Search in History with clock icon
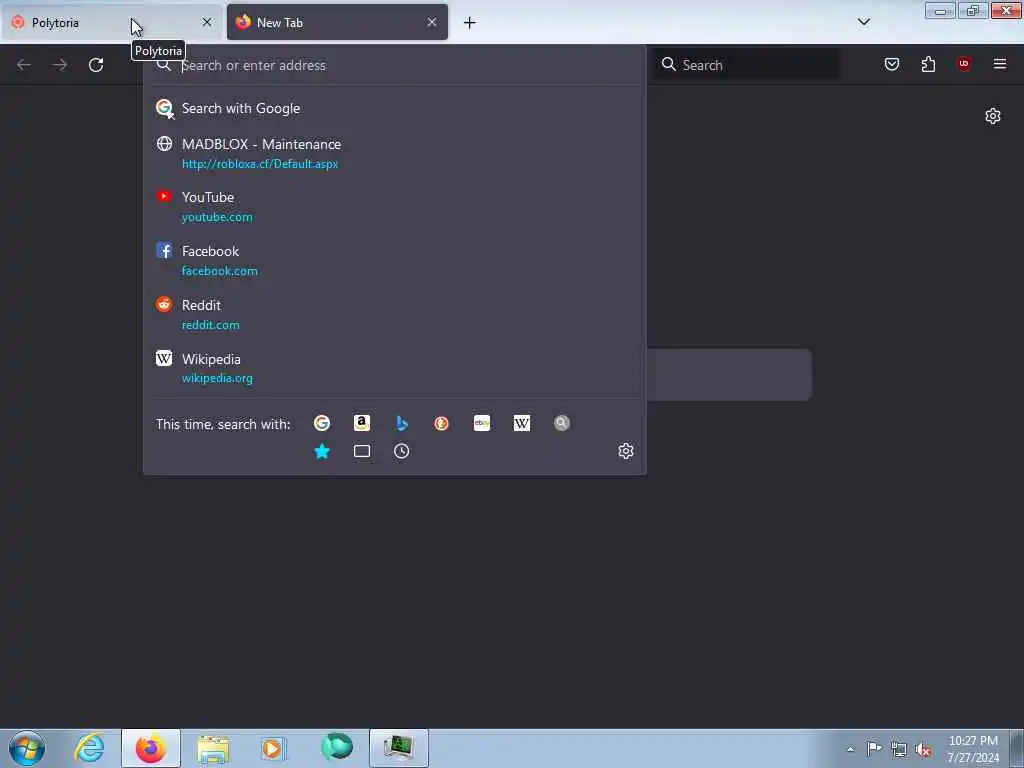The width and height of the screenshot is (1024, 768). 402,451
